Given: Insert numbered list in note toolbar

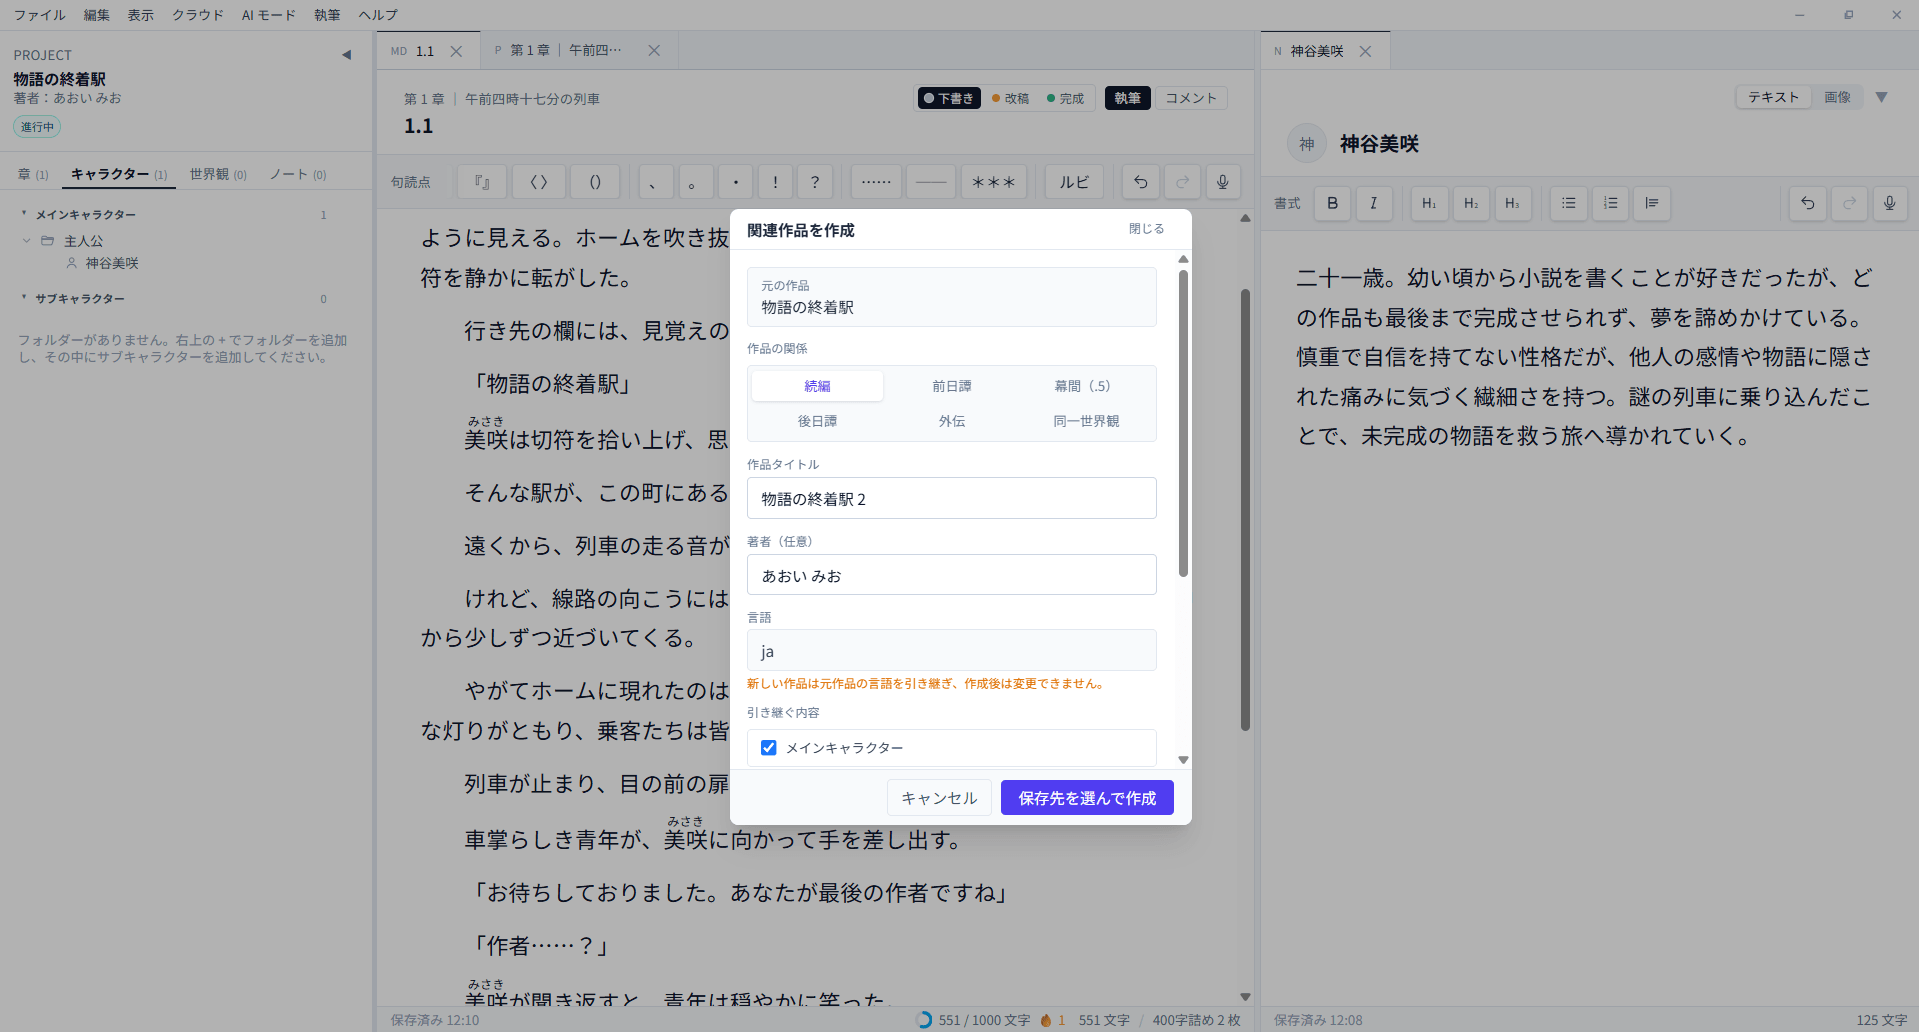Looking at the screenshot, I should click(x=1610, y=203).
